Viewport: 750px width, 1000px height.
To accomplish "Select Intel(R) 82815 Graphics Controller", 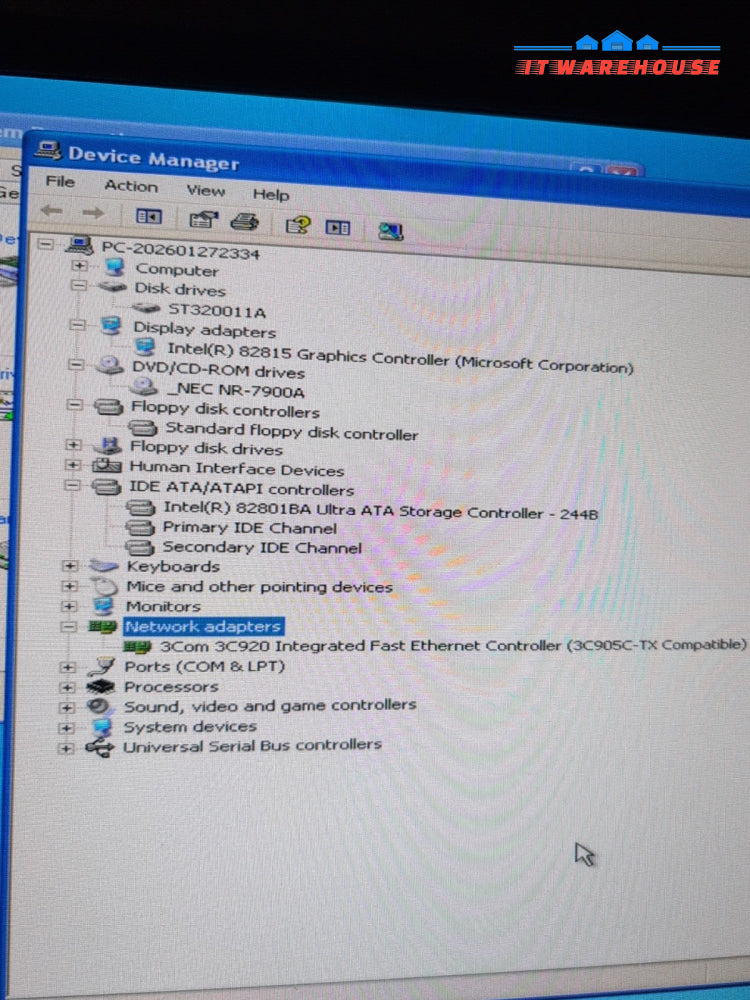I will point(399,357).
